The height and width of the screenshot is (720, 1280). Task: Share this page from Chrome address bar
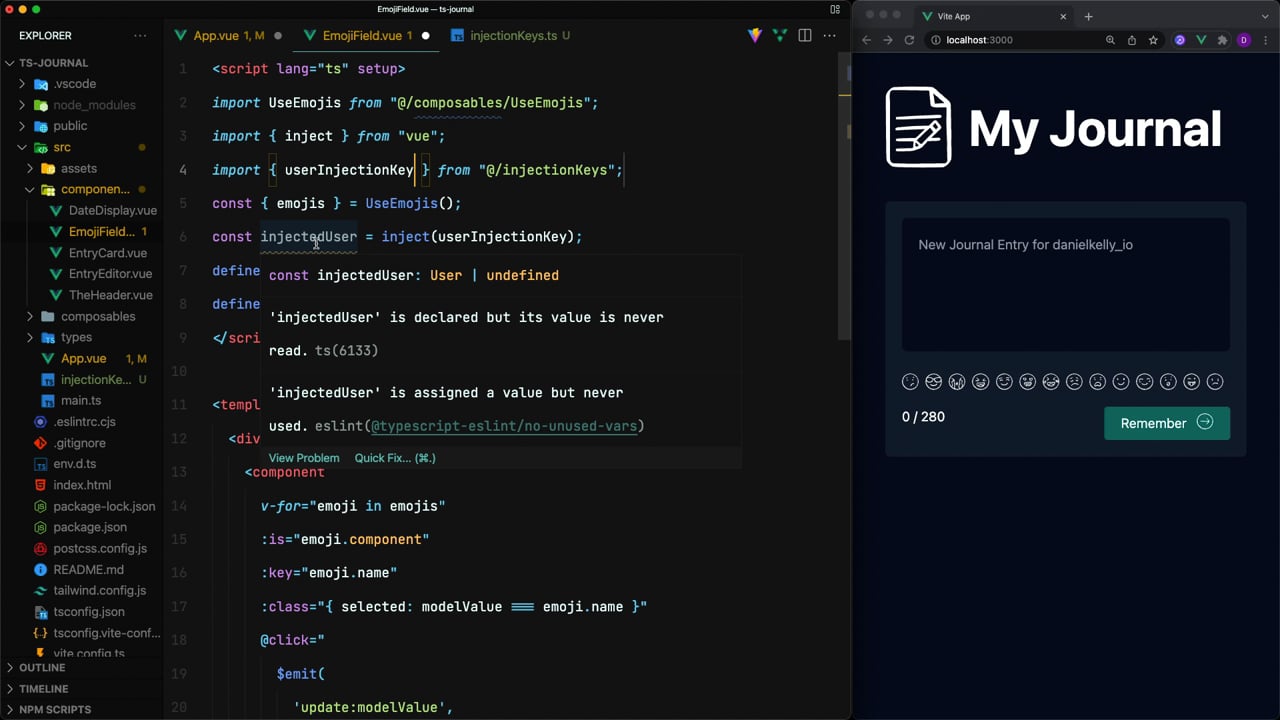1132,40
